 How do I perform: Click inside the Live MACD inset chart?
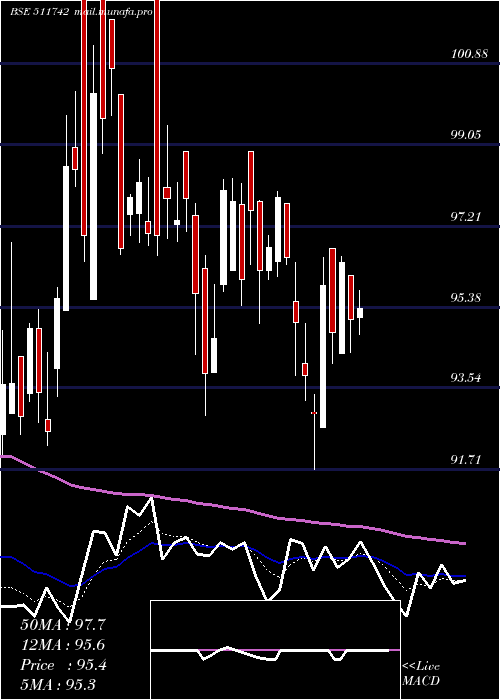275,650
